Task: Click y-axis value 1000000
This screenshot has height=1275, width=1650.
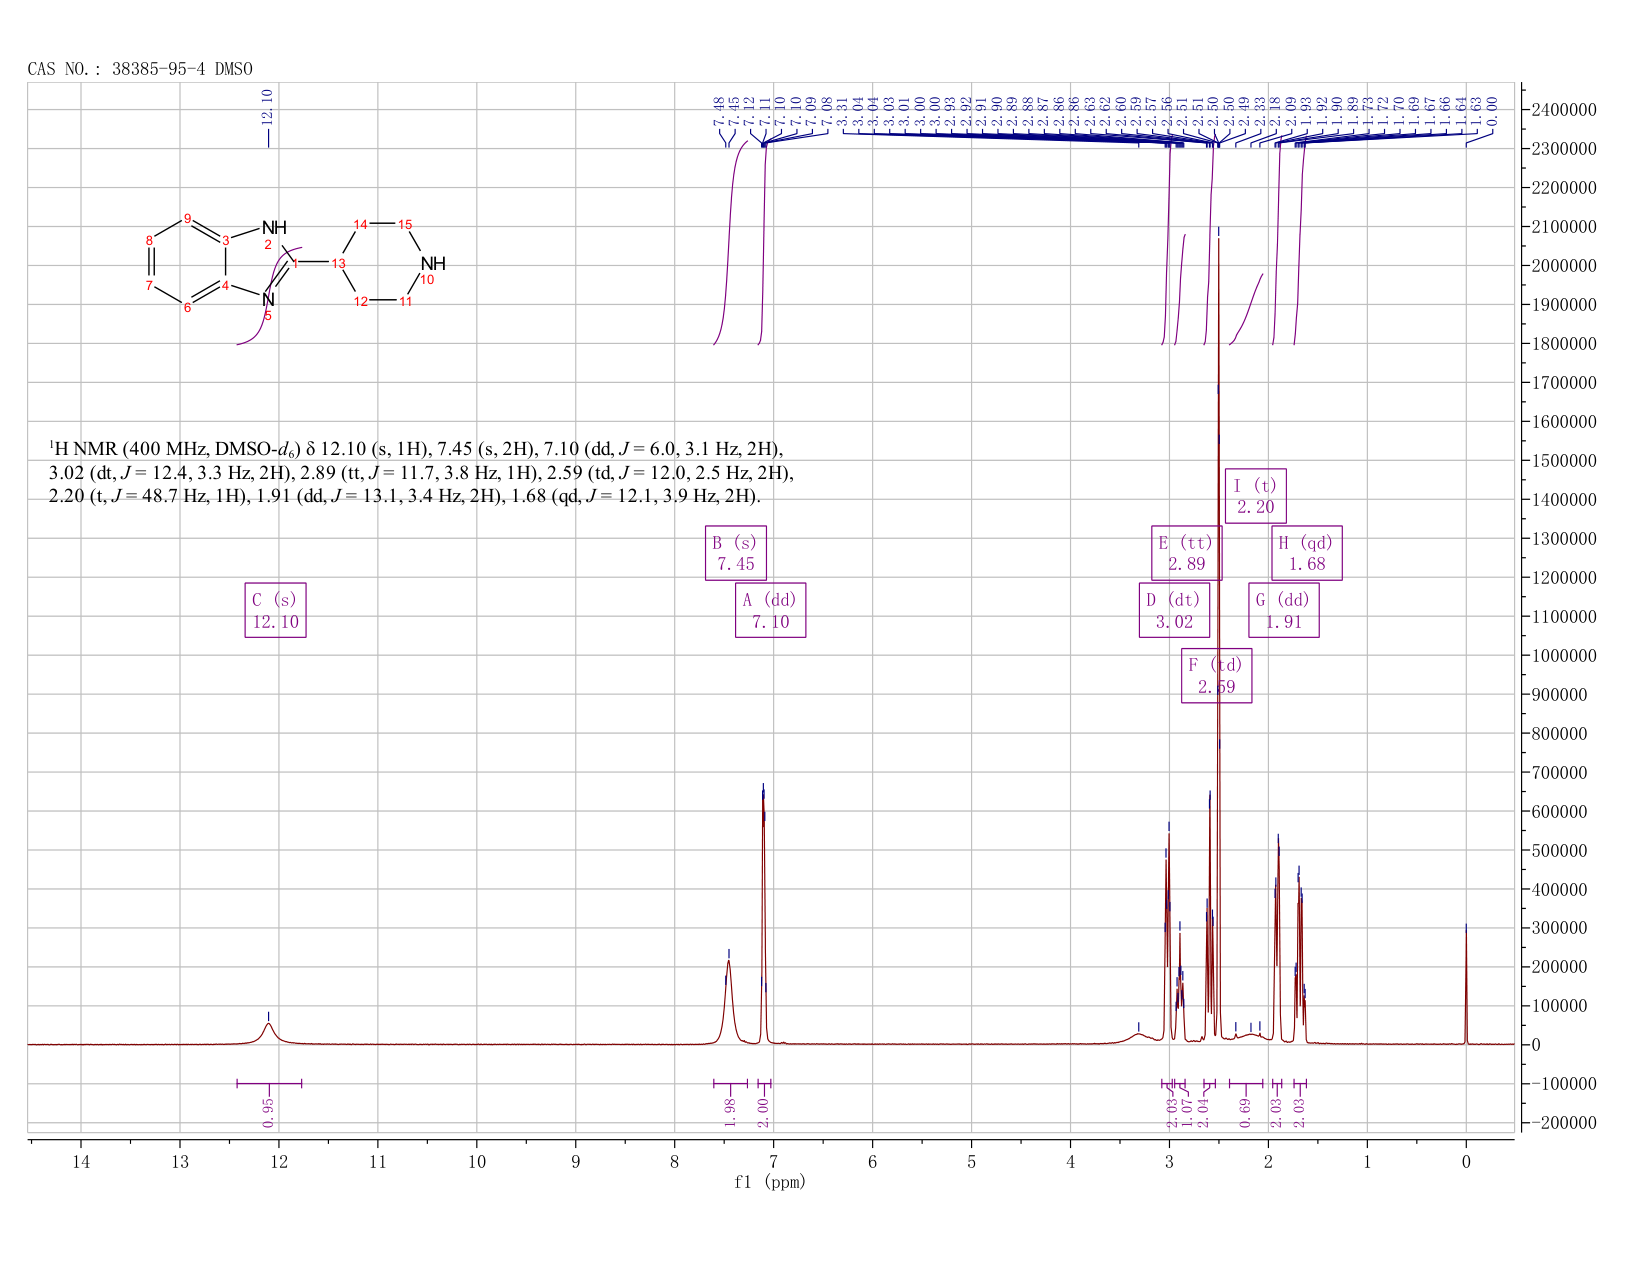Action: click(x=1564, y=656)
